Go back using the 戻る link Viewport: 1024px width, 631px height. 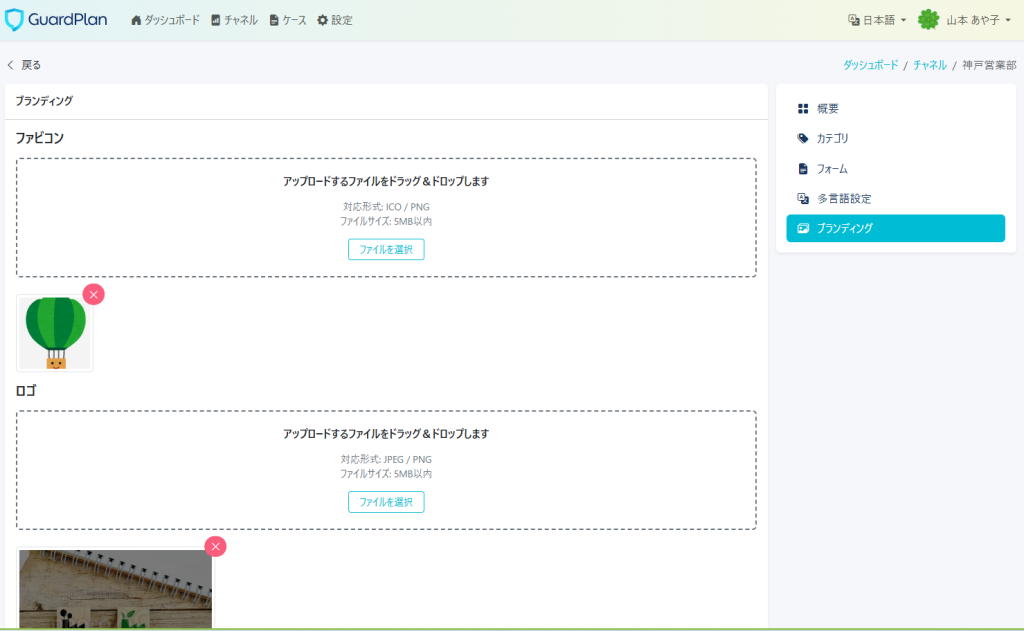pos(25,65)
